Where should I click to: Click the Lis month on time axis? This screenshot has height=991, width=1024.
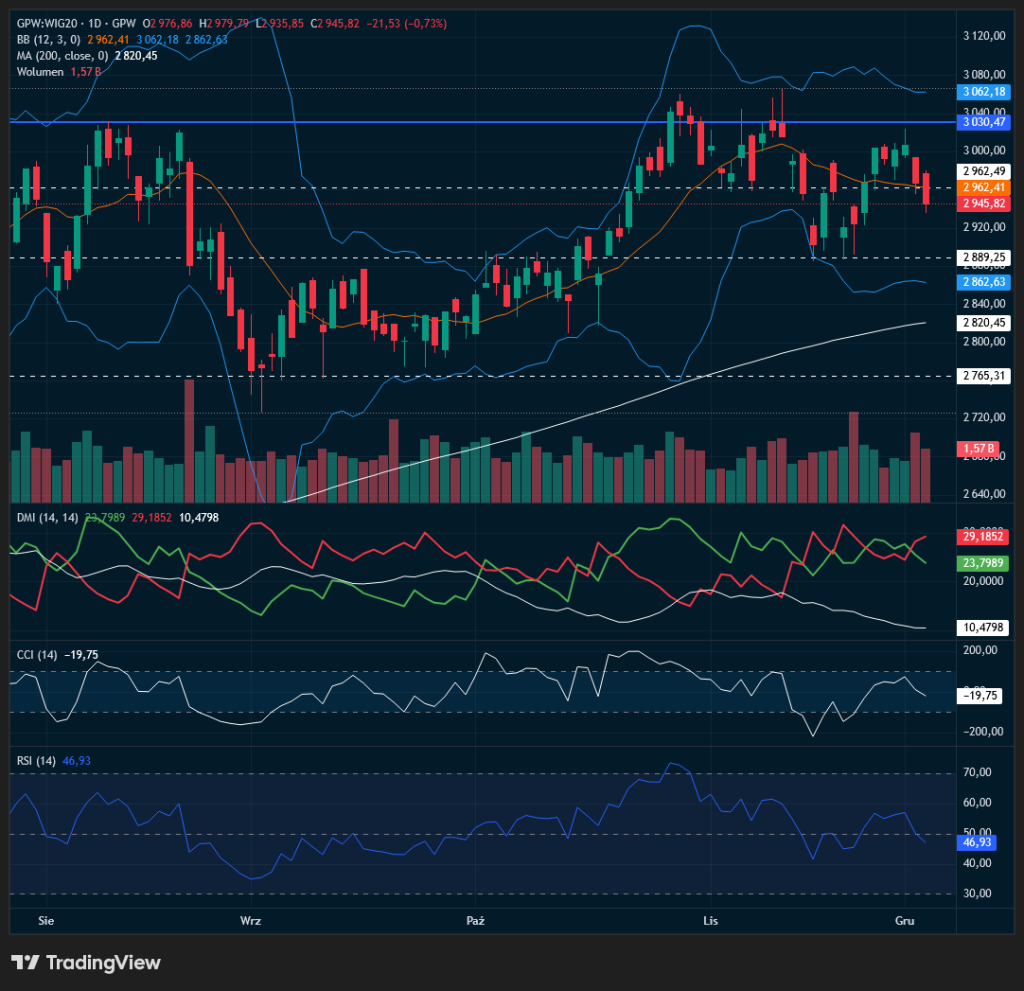pyautogui.click(x=711, y=918)
